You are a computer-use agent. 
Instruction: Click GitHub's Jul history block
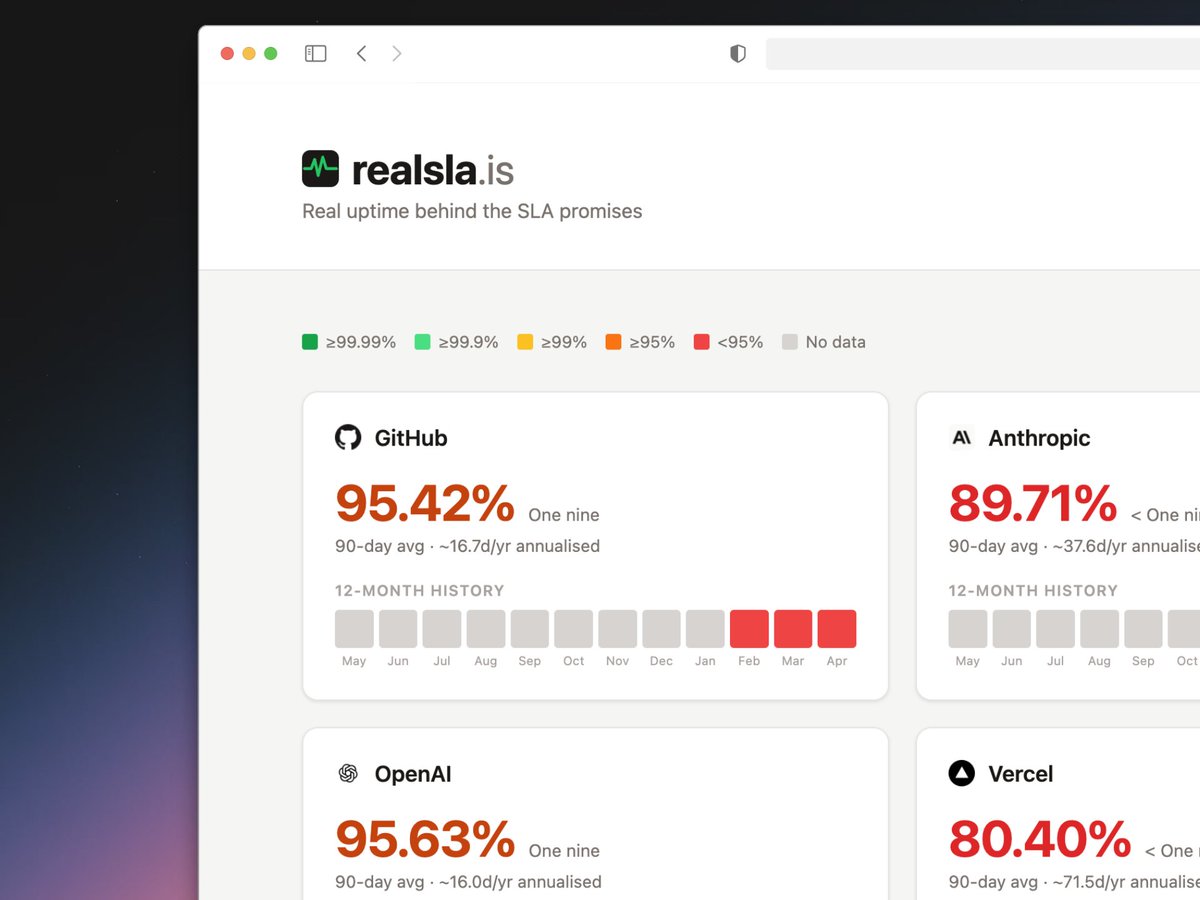click(x=442, y=629)
